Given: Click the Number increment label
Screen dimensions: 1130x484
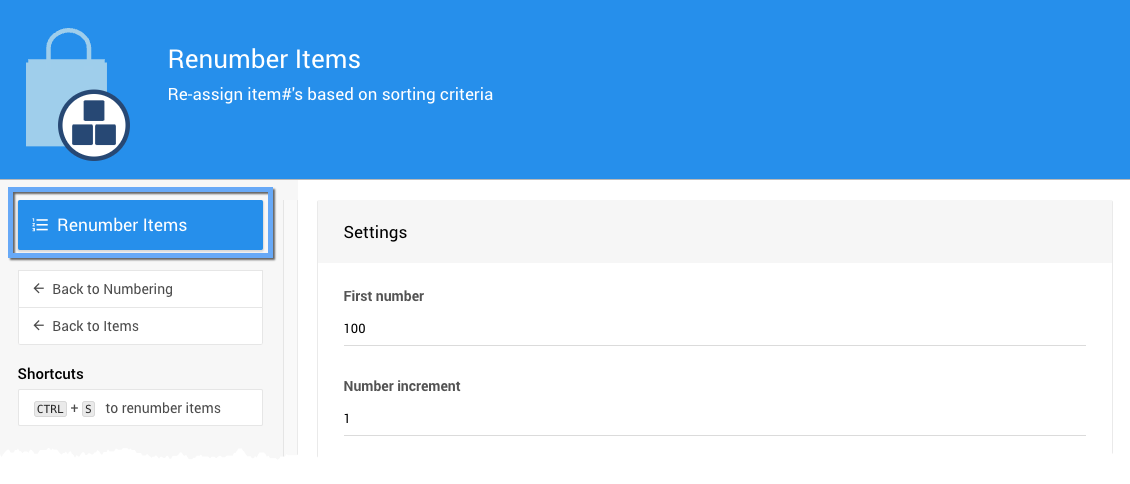Looking at the screenshot, I should 402,386.
